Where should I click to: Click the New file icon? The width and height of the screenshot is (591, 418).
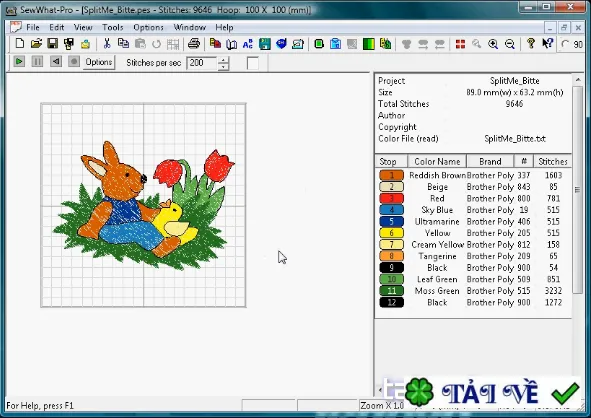pos(20,44)
